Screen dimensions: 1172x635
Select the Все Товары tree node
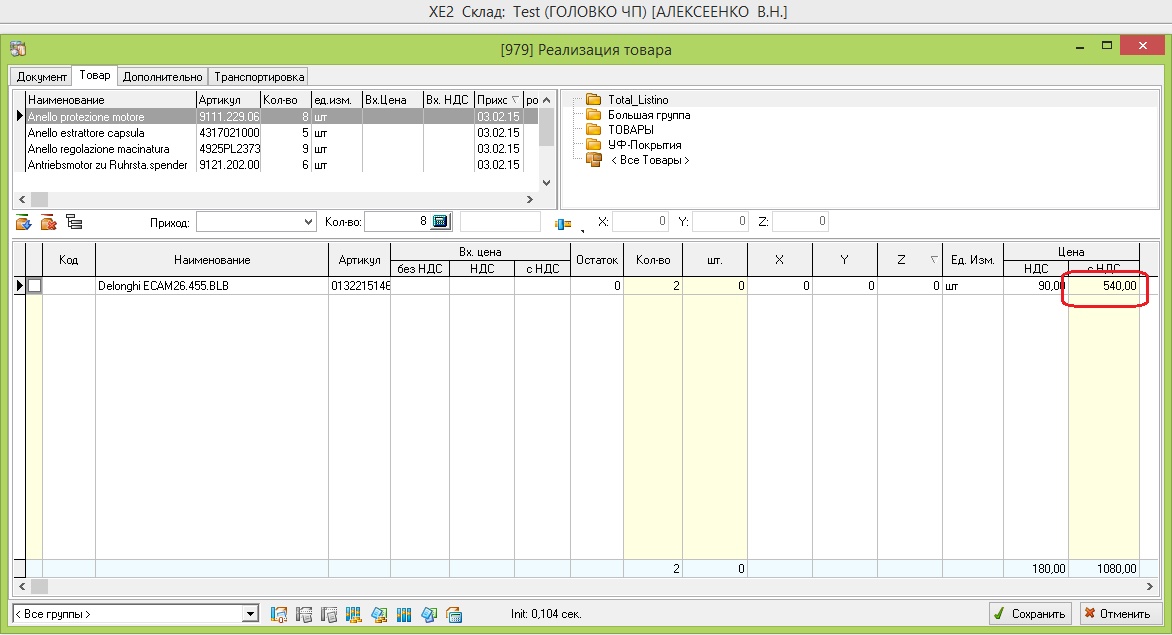click(649, 160)
